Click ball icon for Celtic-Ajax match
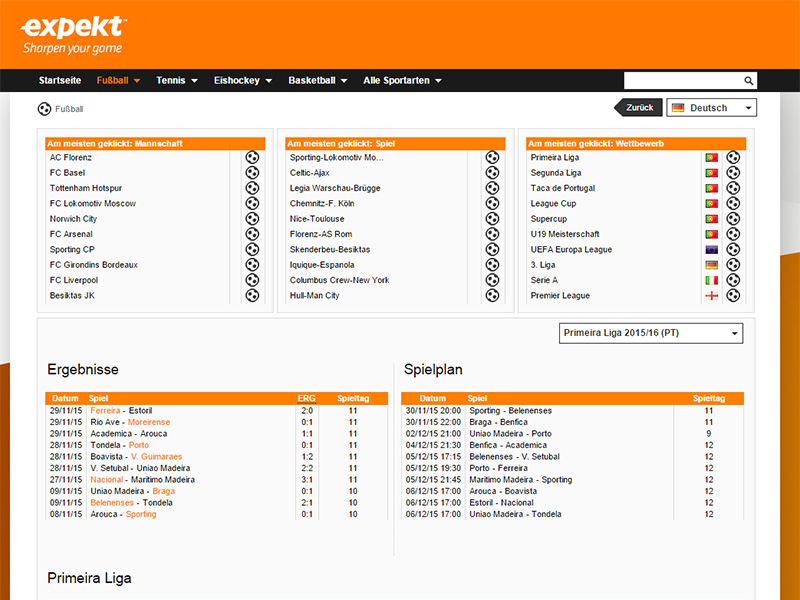 coord(492,172)
